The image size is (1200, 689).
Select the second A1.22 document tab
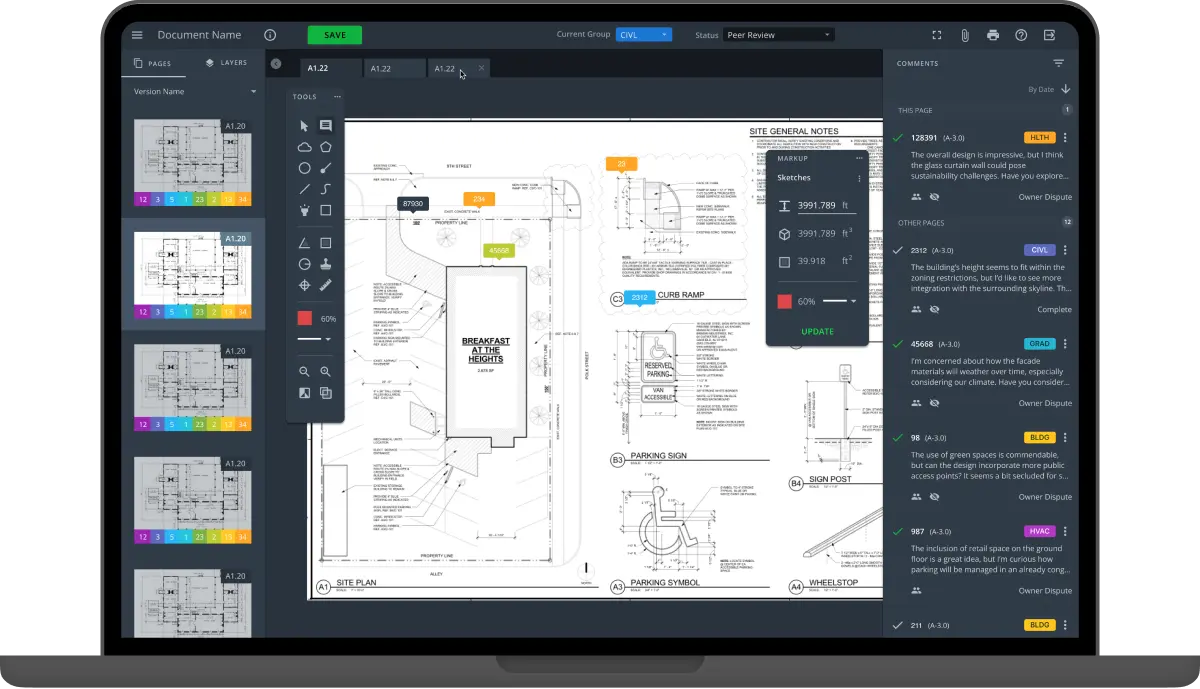tap(393, 68)
